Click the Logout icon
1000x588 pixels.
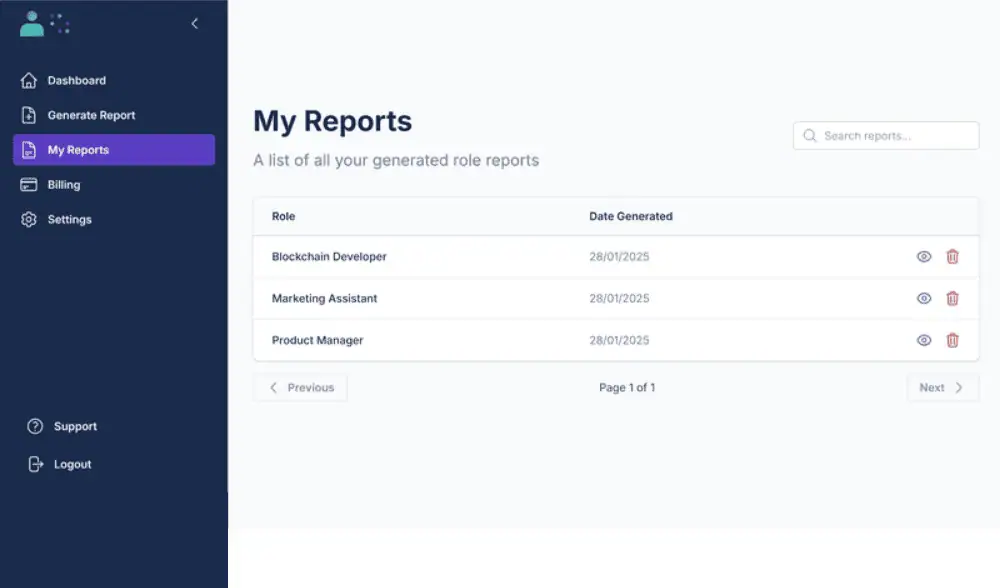(35, 464)
